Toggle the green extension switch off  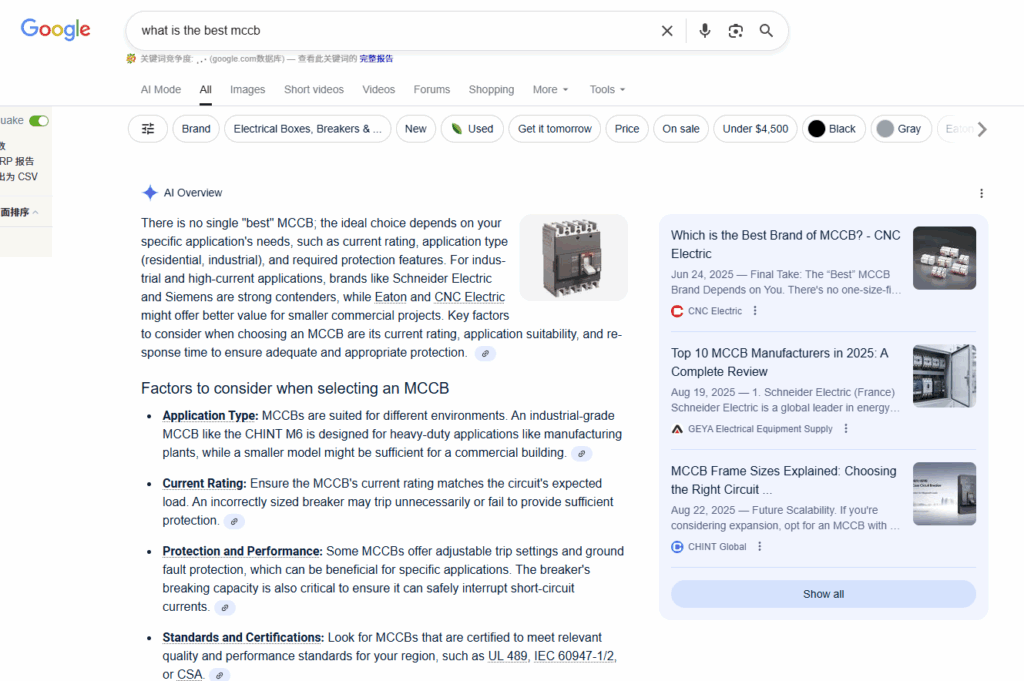[39, 121]
